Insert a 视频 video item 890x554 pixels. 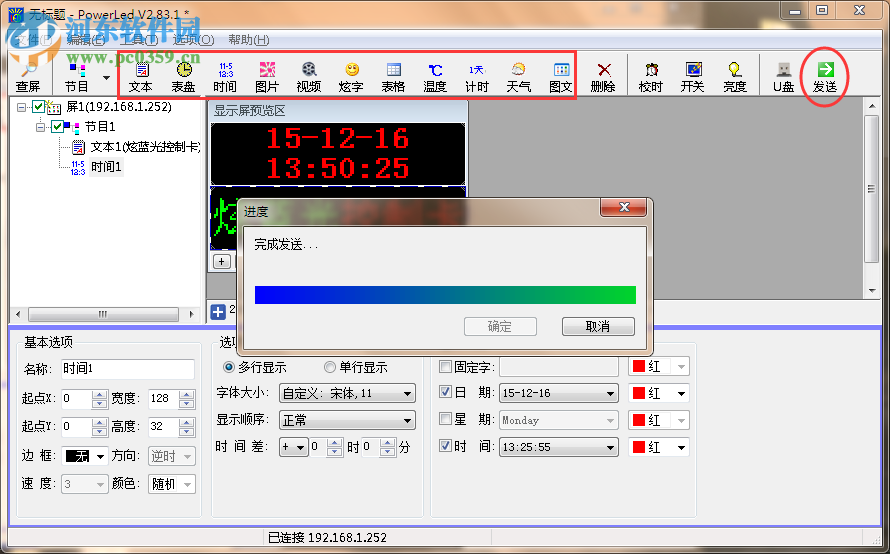309,77
